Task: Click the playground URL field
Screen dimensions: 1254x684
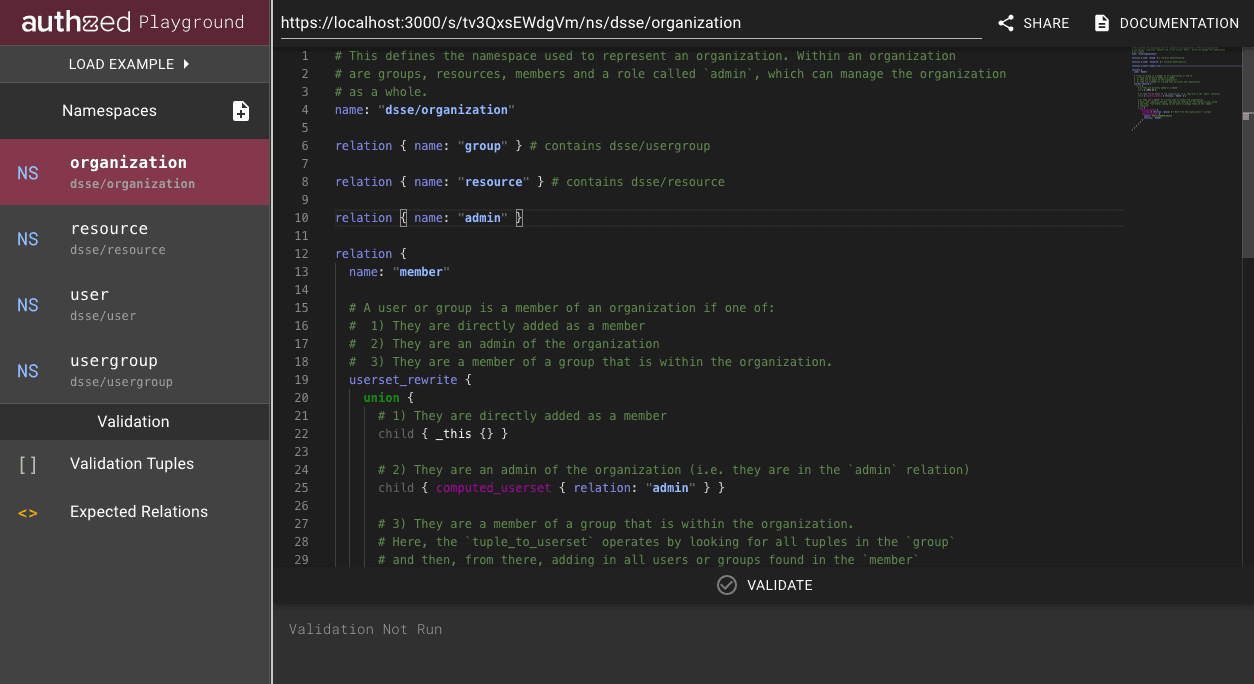Action: [630, 22]
